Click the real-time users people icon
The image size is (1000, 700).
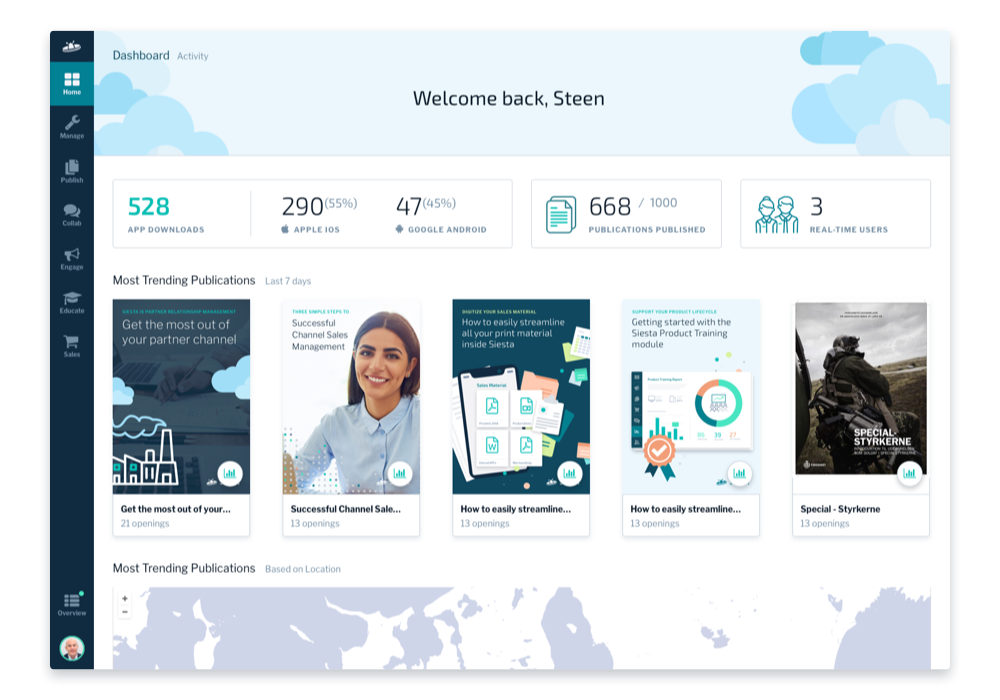(x=776, y=215)
